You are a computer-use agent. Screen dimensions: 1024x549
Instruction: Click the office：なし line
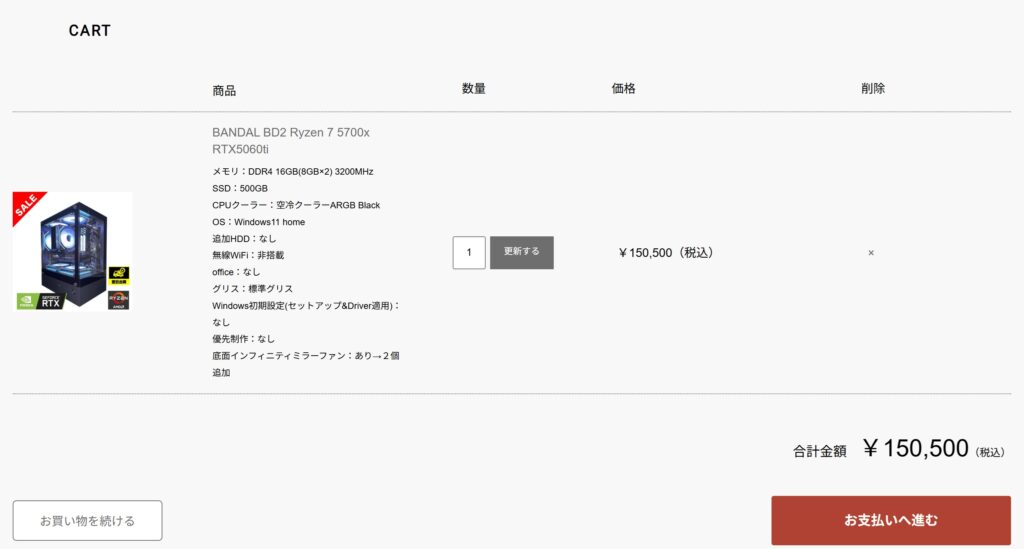[236, 272]
